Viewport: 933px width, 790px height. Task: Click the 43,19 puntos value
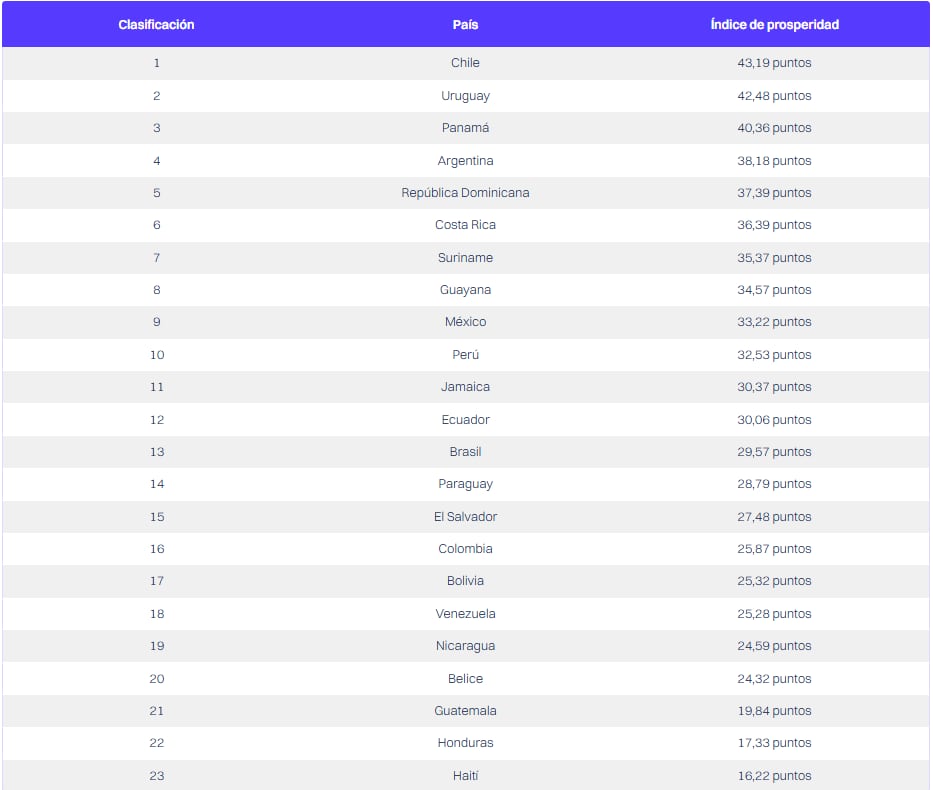(x=774, y=63)
